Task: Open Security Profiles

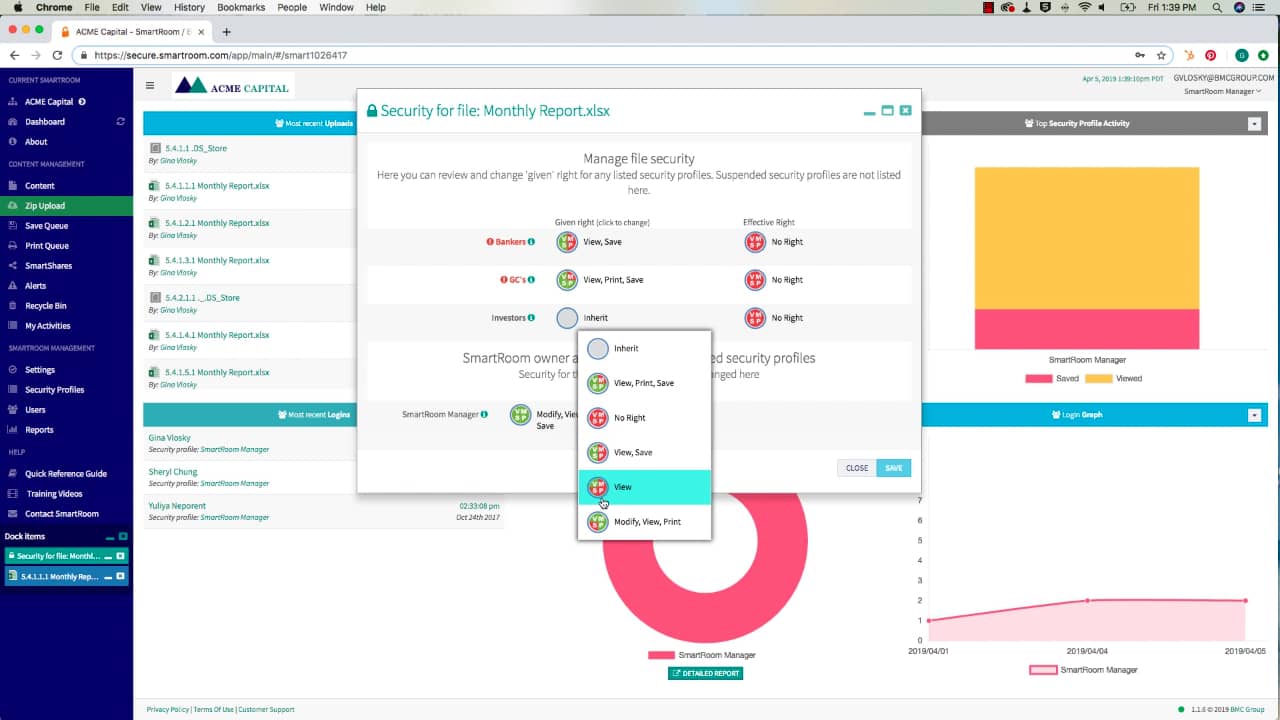Action: coord(54,390)
